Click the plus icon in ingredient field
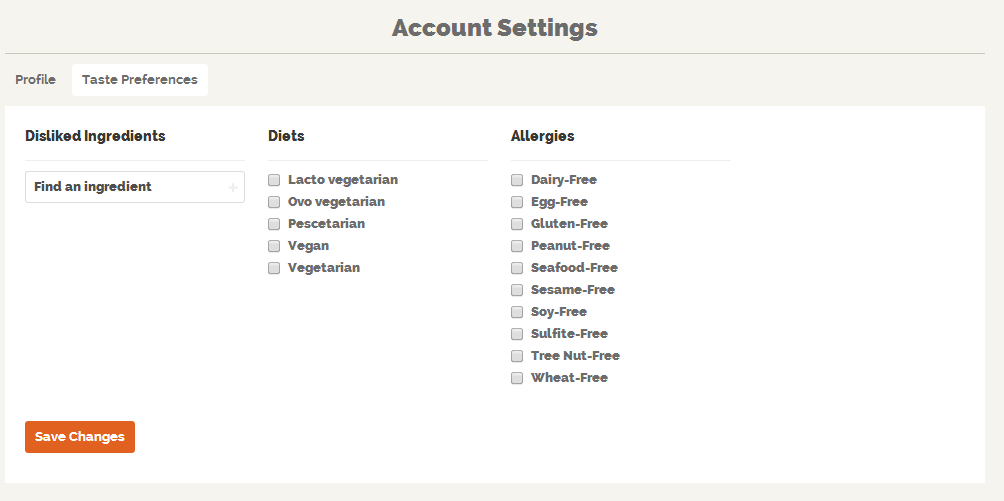Screen dimensions: 1004x501 pos(232,188)
